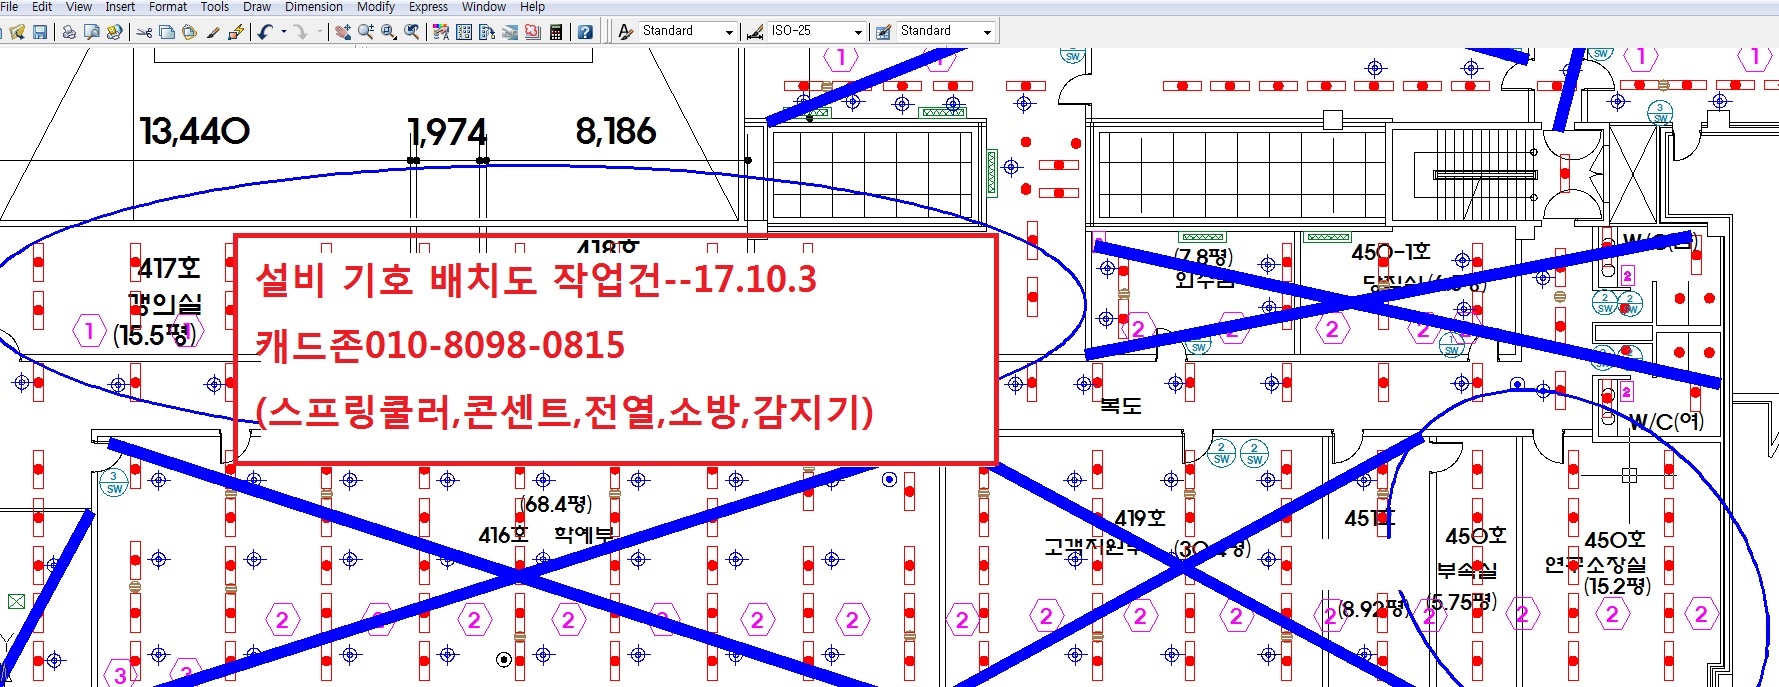Launch the QuickCalc calculator icon
1779x687 pixels.
tap(556, 32)
